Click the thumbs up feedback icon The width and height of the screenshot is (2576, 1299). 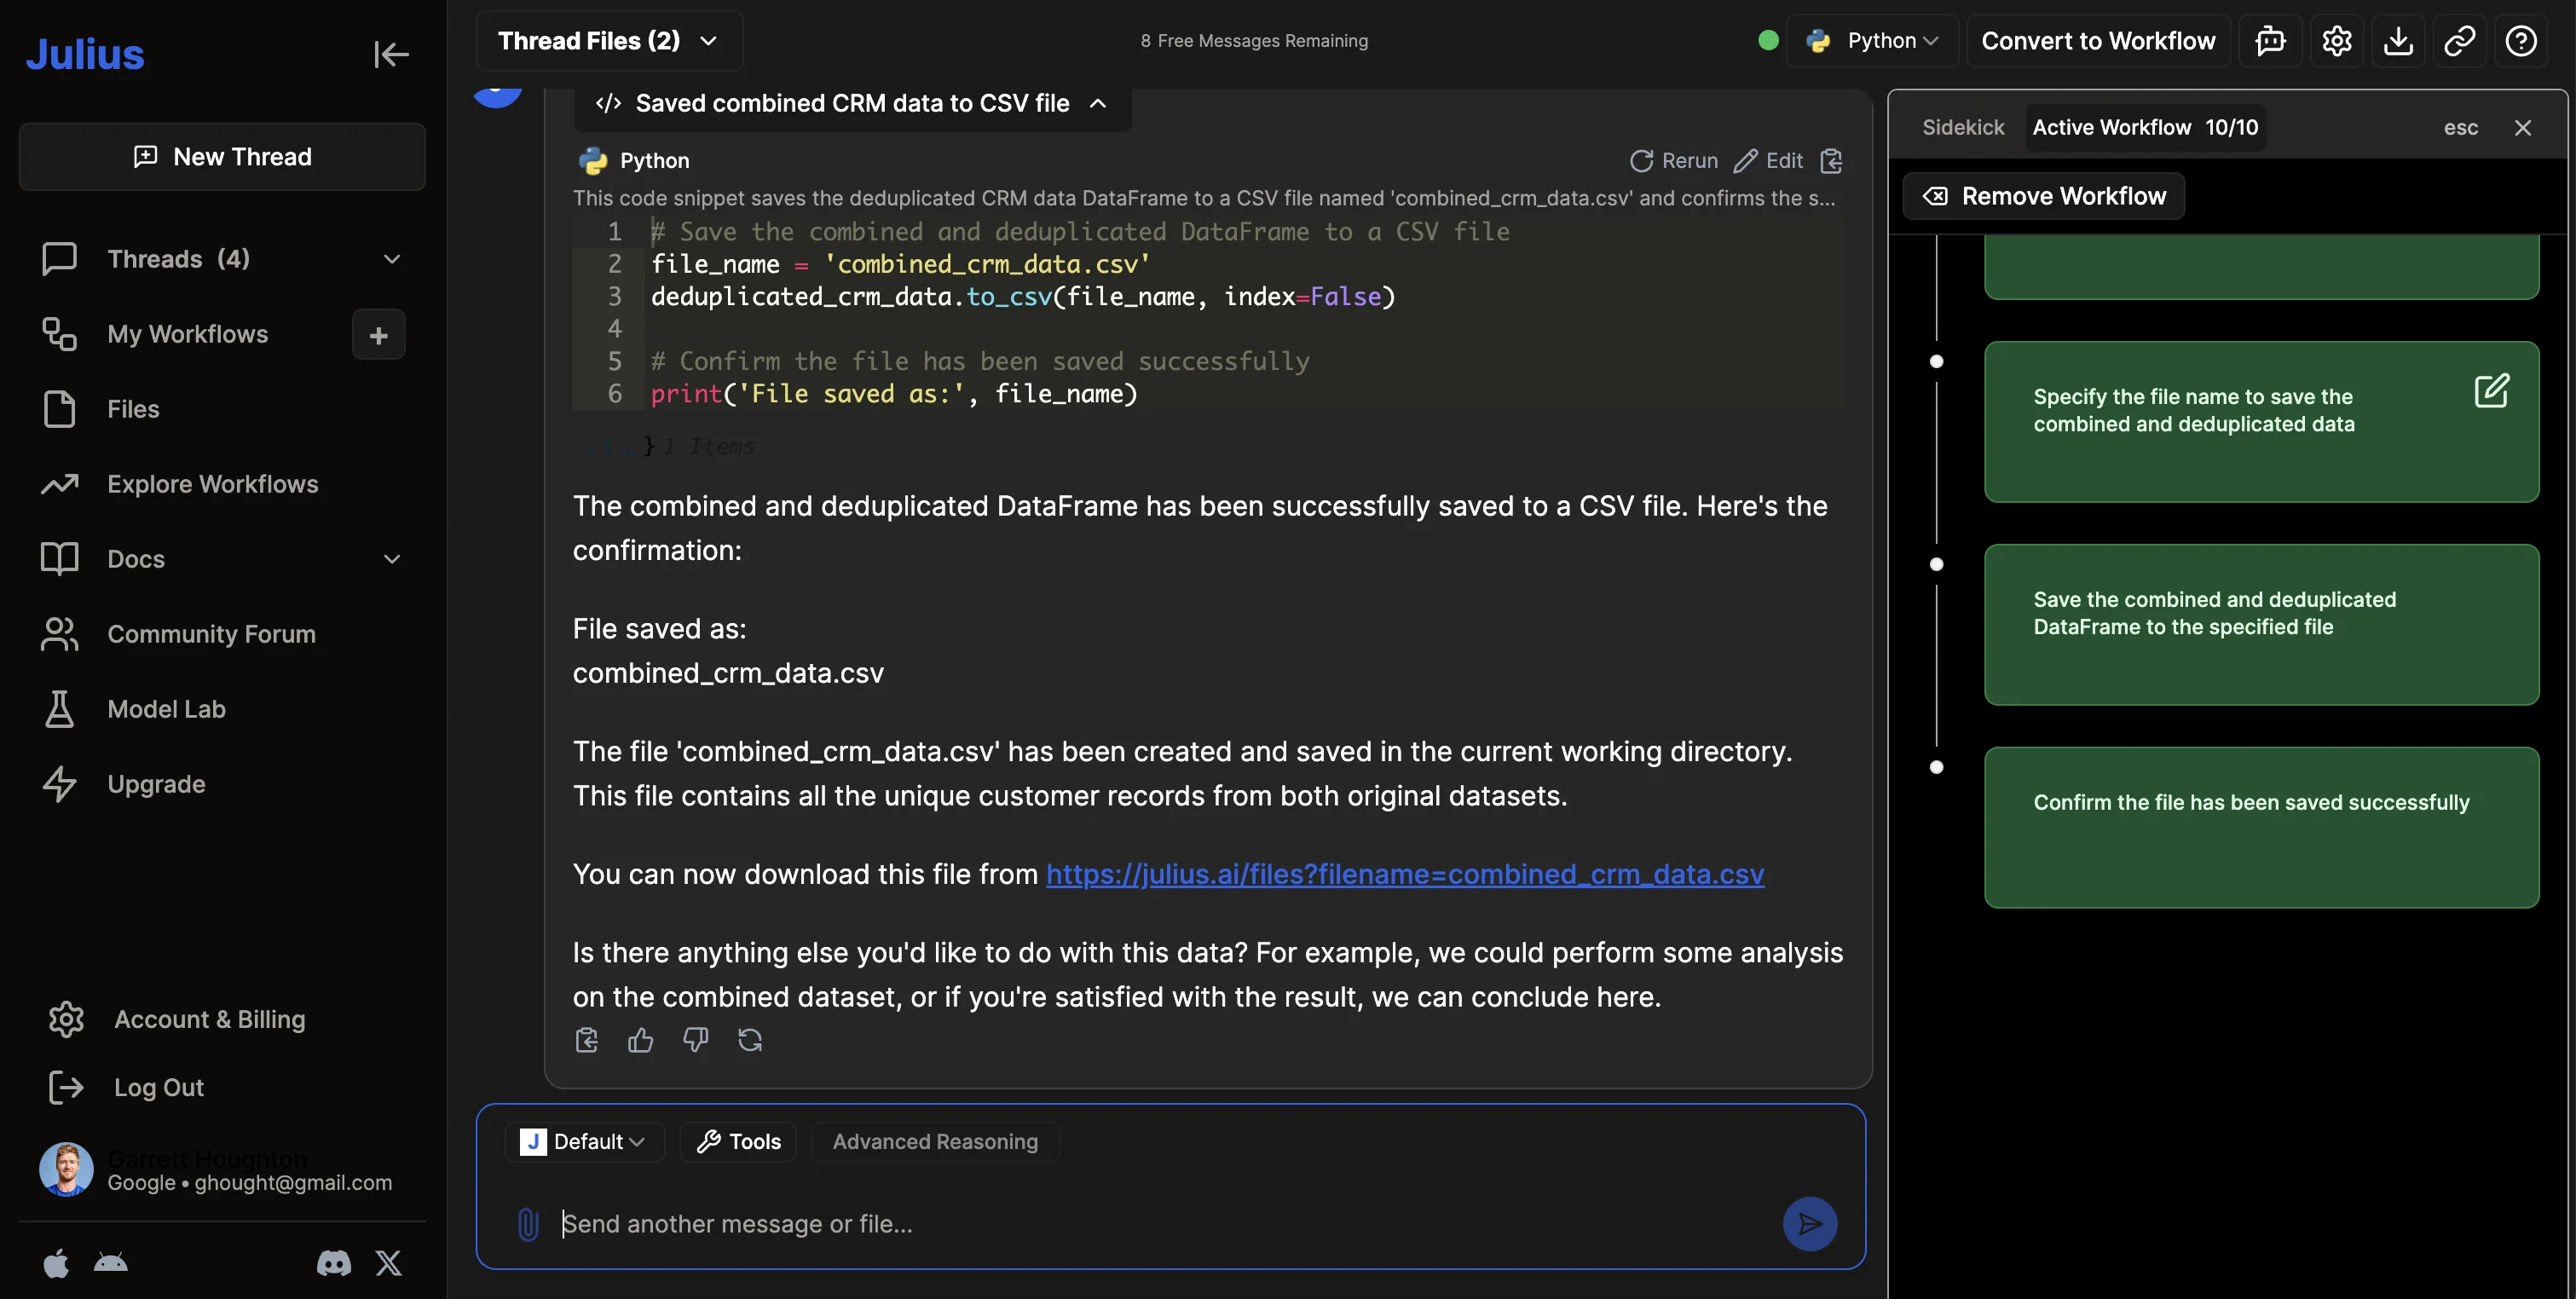click(640, 1040)
